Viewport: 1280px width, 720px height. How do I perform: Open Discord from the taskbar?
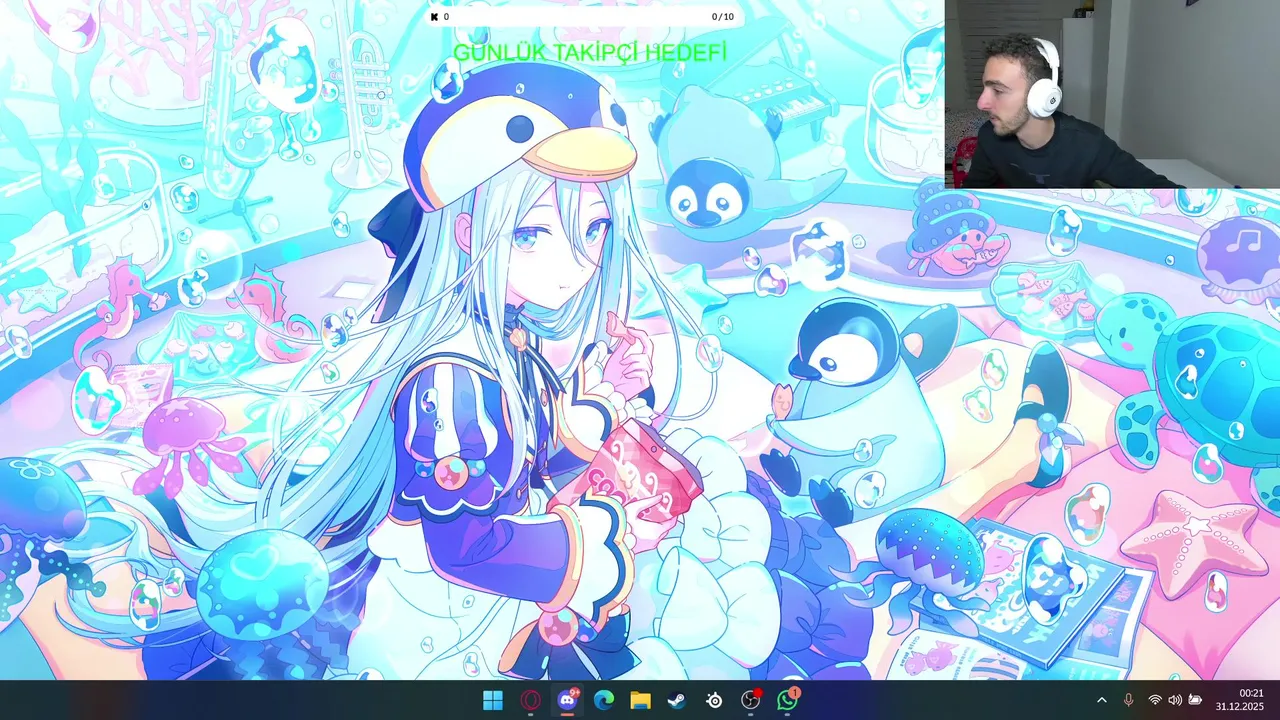(567, 700)
